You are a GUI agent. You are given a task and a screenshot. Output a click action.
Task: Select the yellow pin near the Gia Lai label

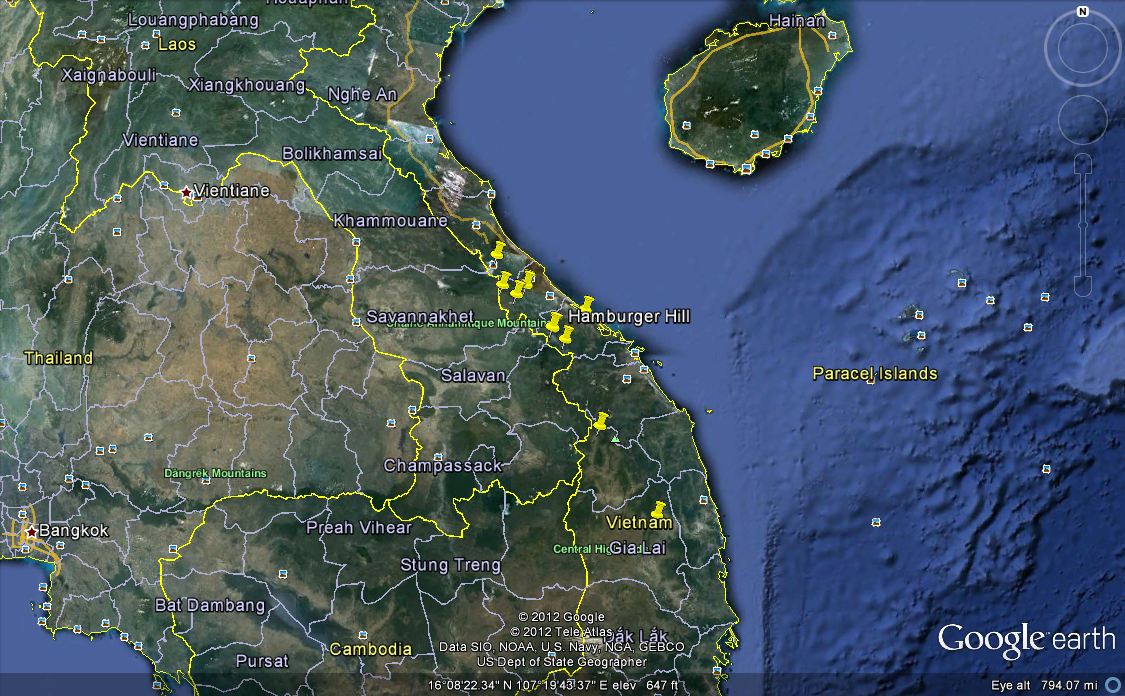tap(656, 507)
